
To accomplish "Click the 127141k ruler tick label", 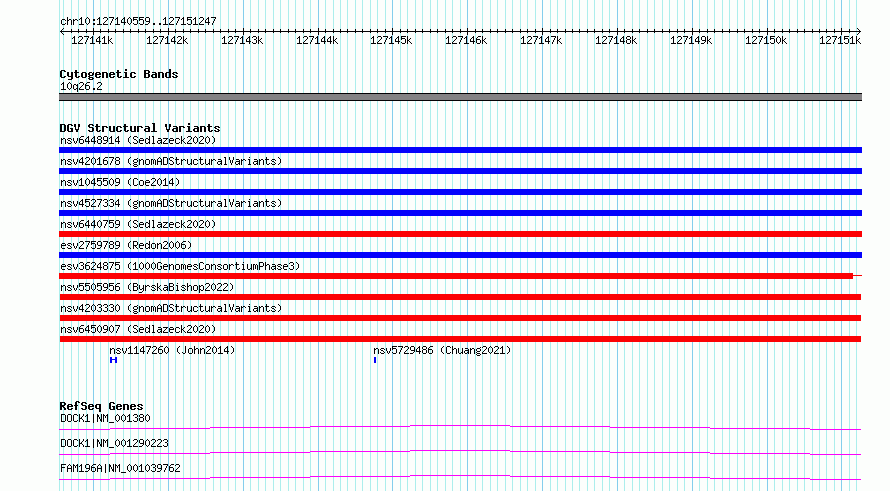I will [x=92, y=40].
